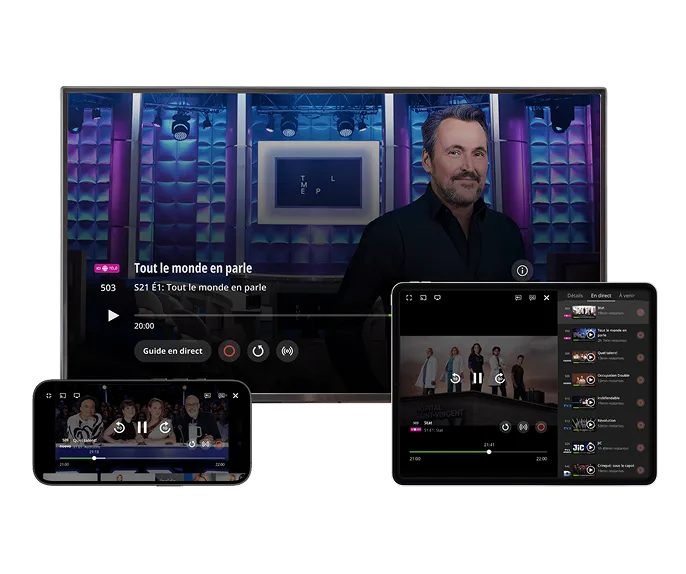Click 'Tout le monde en parle' TV title
Image resolution: width=686 pixels, height=574 pixels.
click(193, 268)
